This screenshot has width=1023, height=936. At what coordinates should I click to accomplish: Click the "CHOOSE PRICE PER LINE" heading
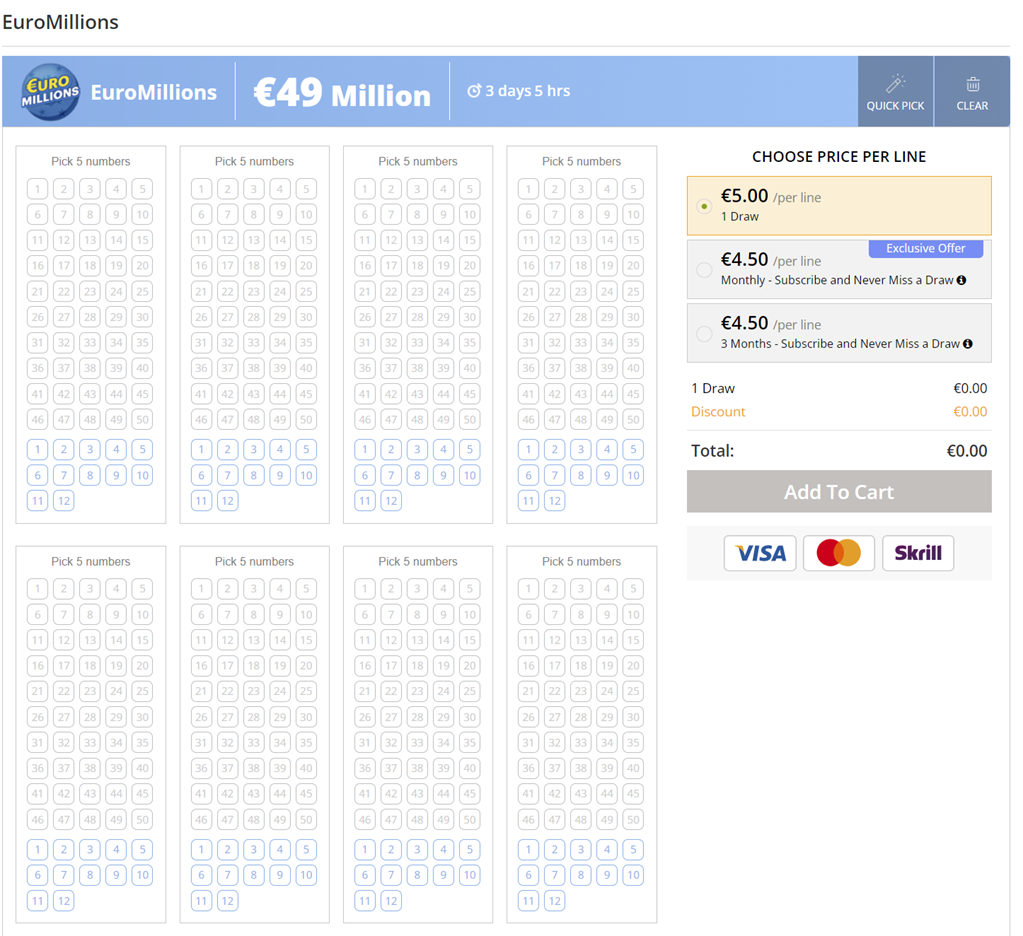[839, 157]
